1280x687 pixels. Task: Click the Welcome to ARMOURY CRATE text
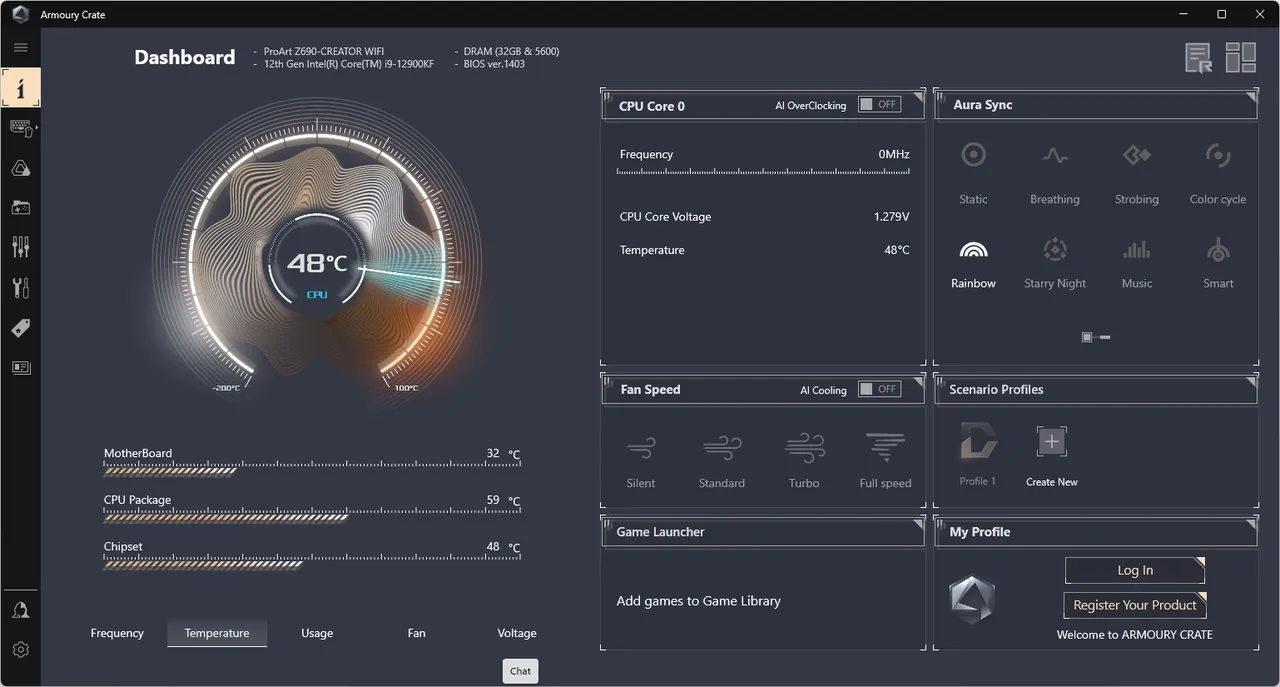pyautogui.click(x=1135, y=635)
